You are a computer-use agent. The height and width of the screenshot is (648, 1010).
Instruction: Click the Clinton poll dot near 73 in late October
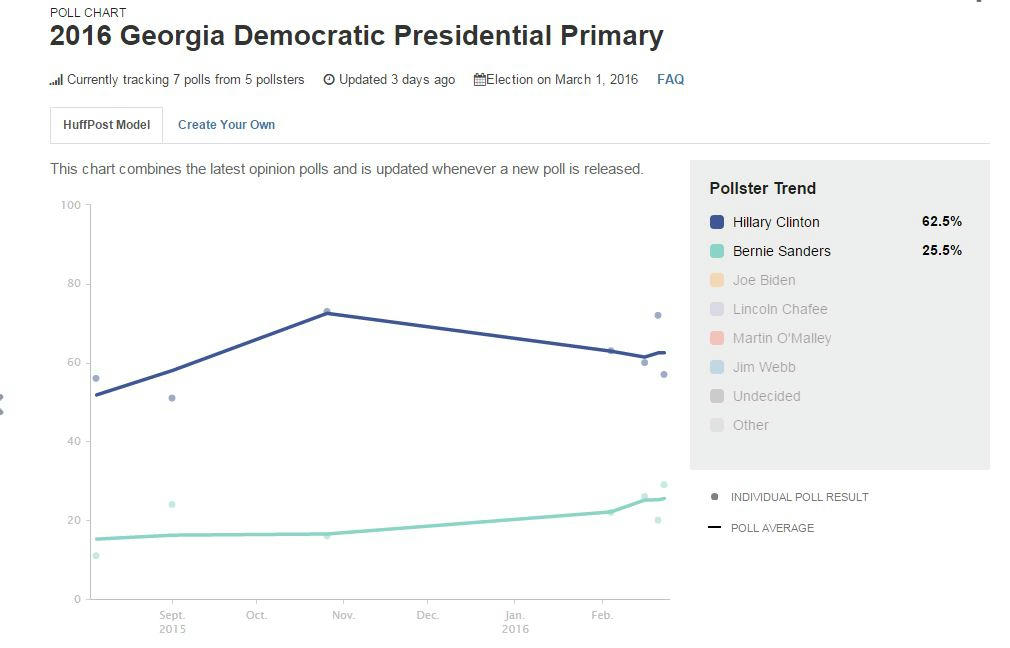click(x=327, y=312)
